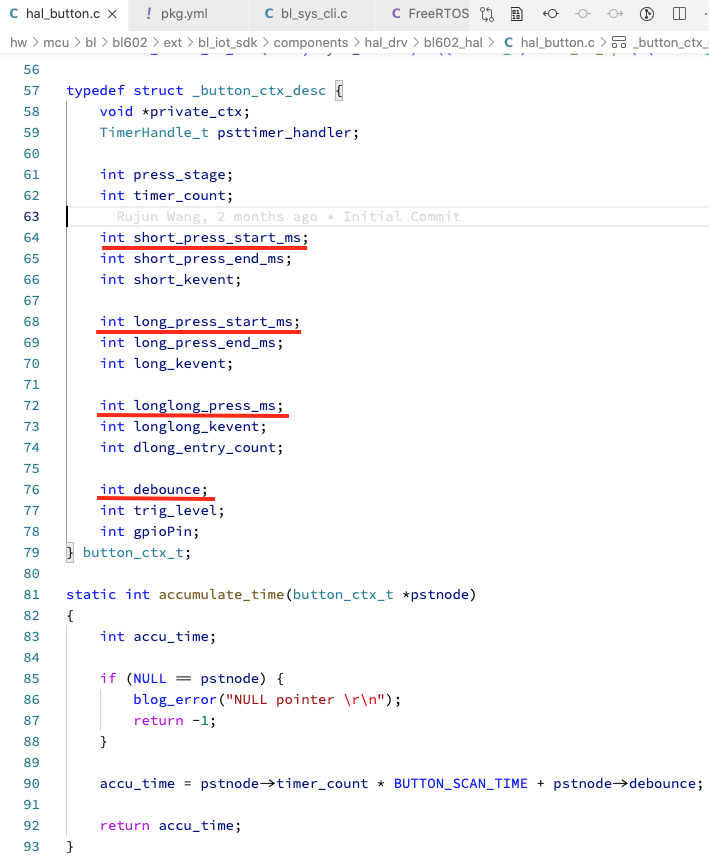Click BUTTON_SCAN_TIME macro on line 90
The height and width of the screenshot is (862, 709).
click(x=460, y=783)
